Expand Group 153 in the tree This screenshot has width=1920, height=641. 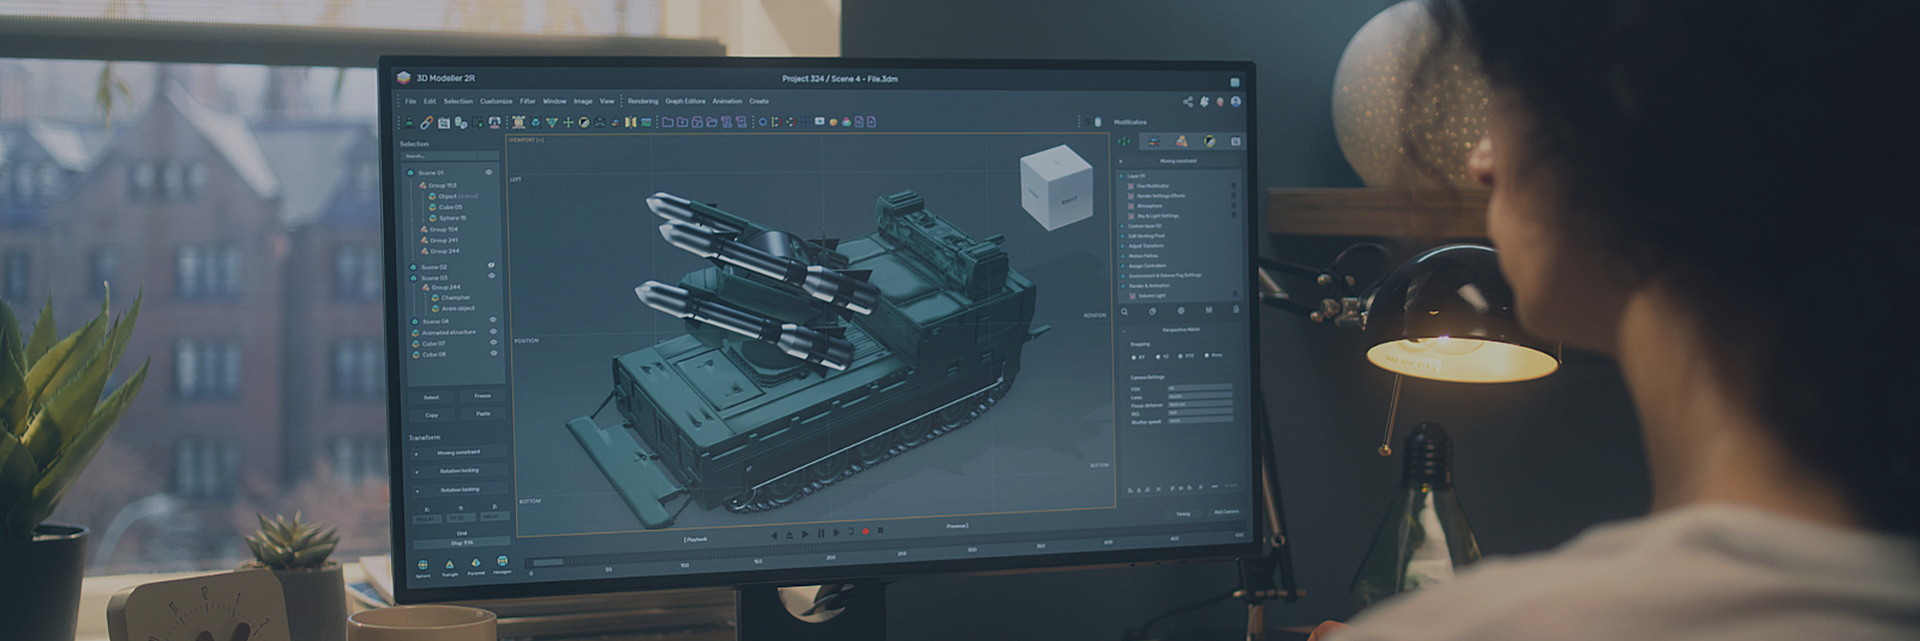tap(422, 185)
